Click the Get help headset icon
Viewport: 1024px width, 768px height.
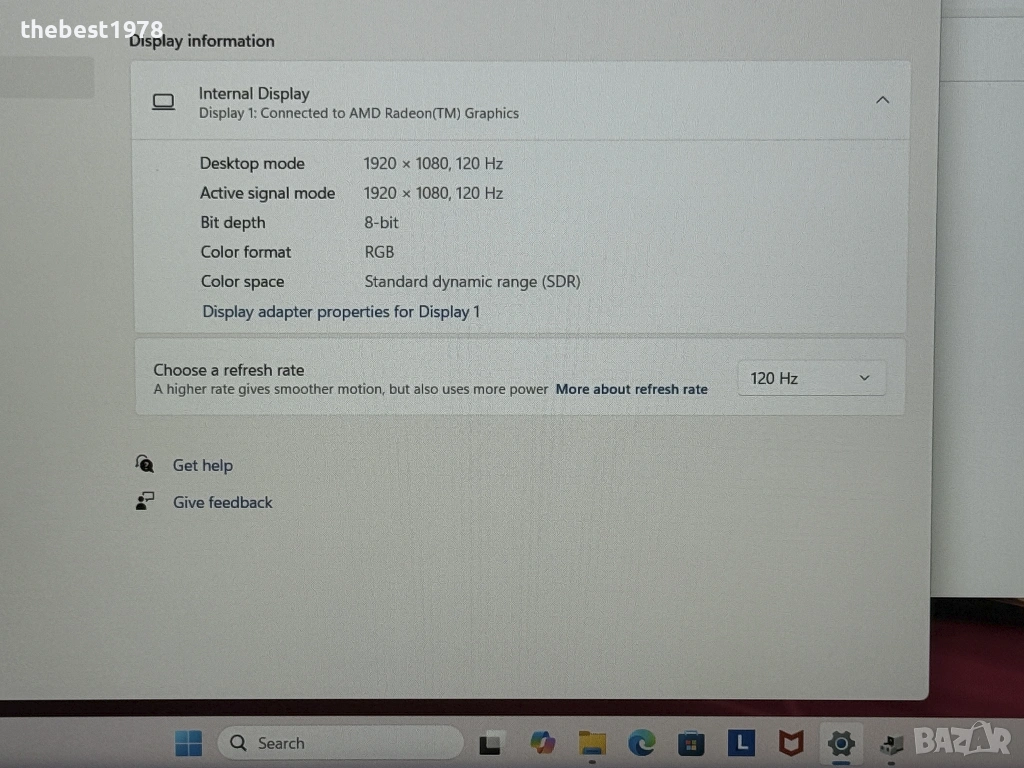click(145, 464)
